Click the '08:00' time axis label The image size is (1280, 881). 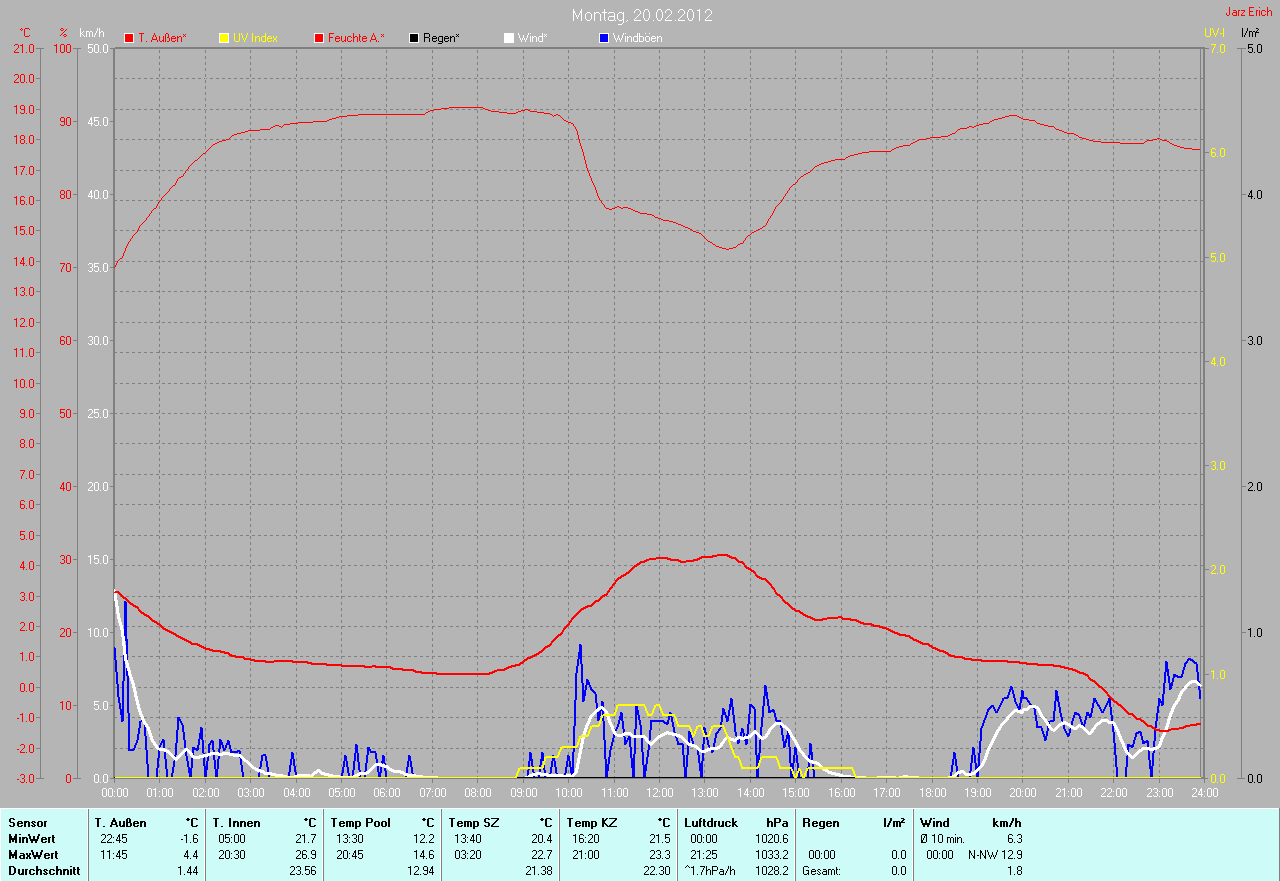pyautogui.click(x=478, y=793)
